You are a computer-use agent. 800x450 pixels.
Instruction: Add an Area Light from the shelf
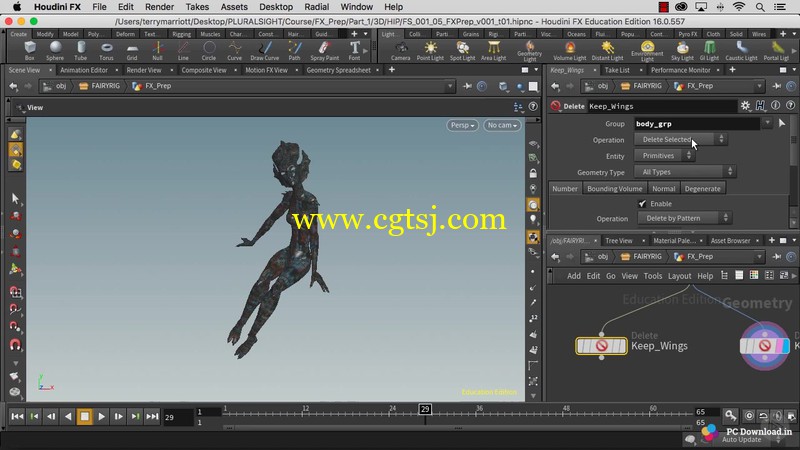[493, 51]
